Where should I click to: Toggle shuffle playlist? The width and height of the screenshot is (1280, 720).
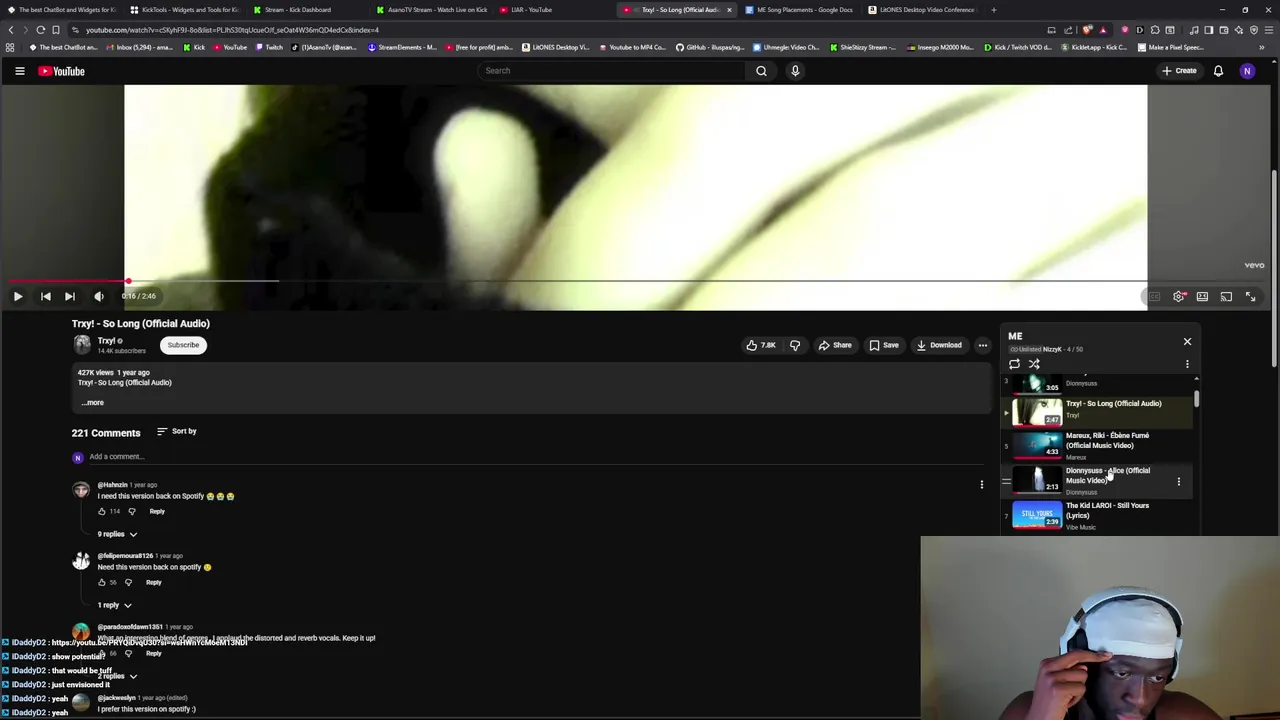click(1034, 364)
